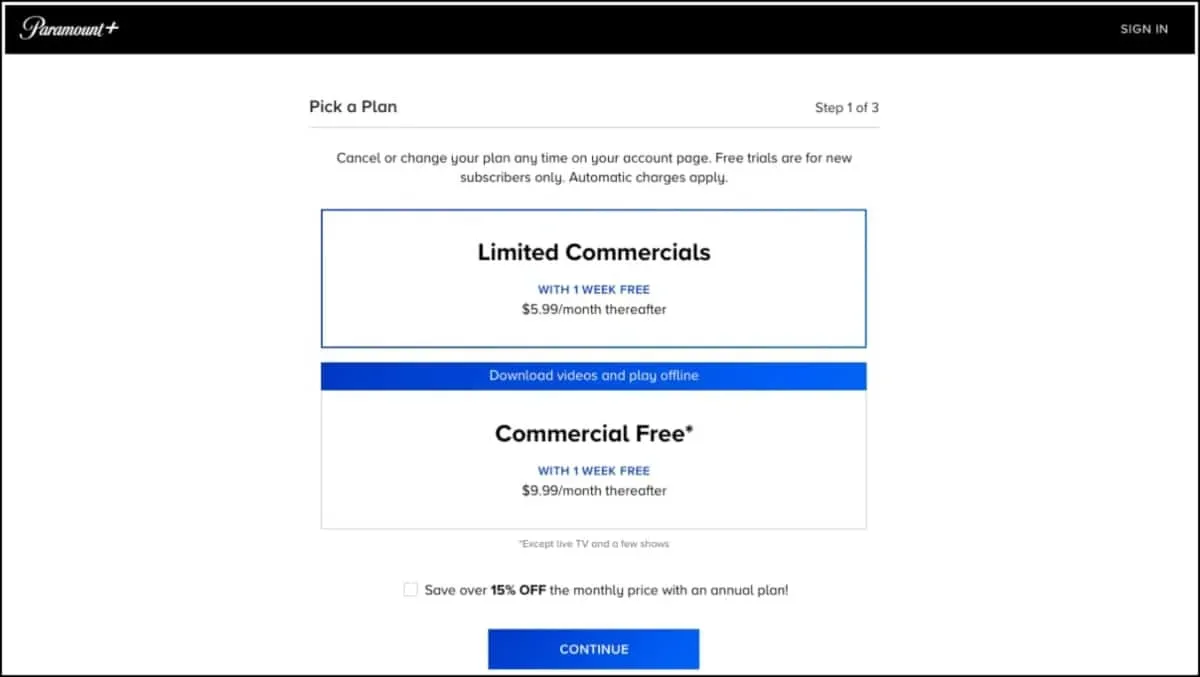The width and height of the screenshot is (1200, 677).
Task: Click the Download videos and play offline banner
Action: tap(593, 376)
